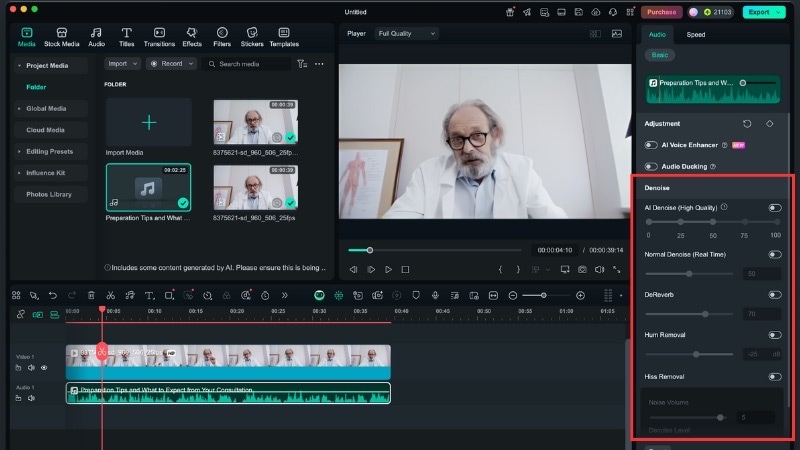The image size is (800, 450).
Task: Enable Normal Denoise (Real Time) toggle
Action: pos(774,254)
